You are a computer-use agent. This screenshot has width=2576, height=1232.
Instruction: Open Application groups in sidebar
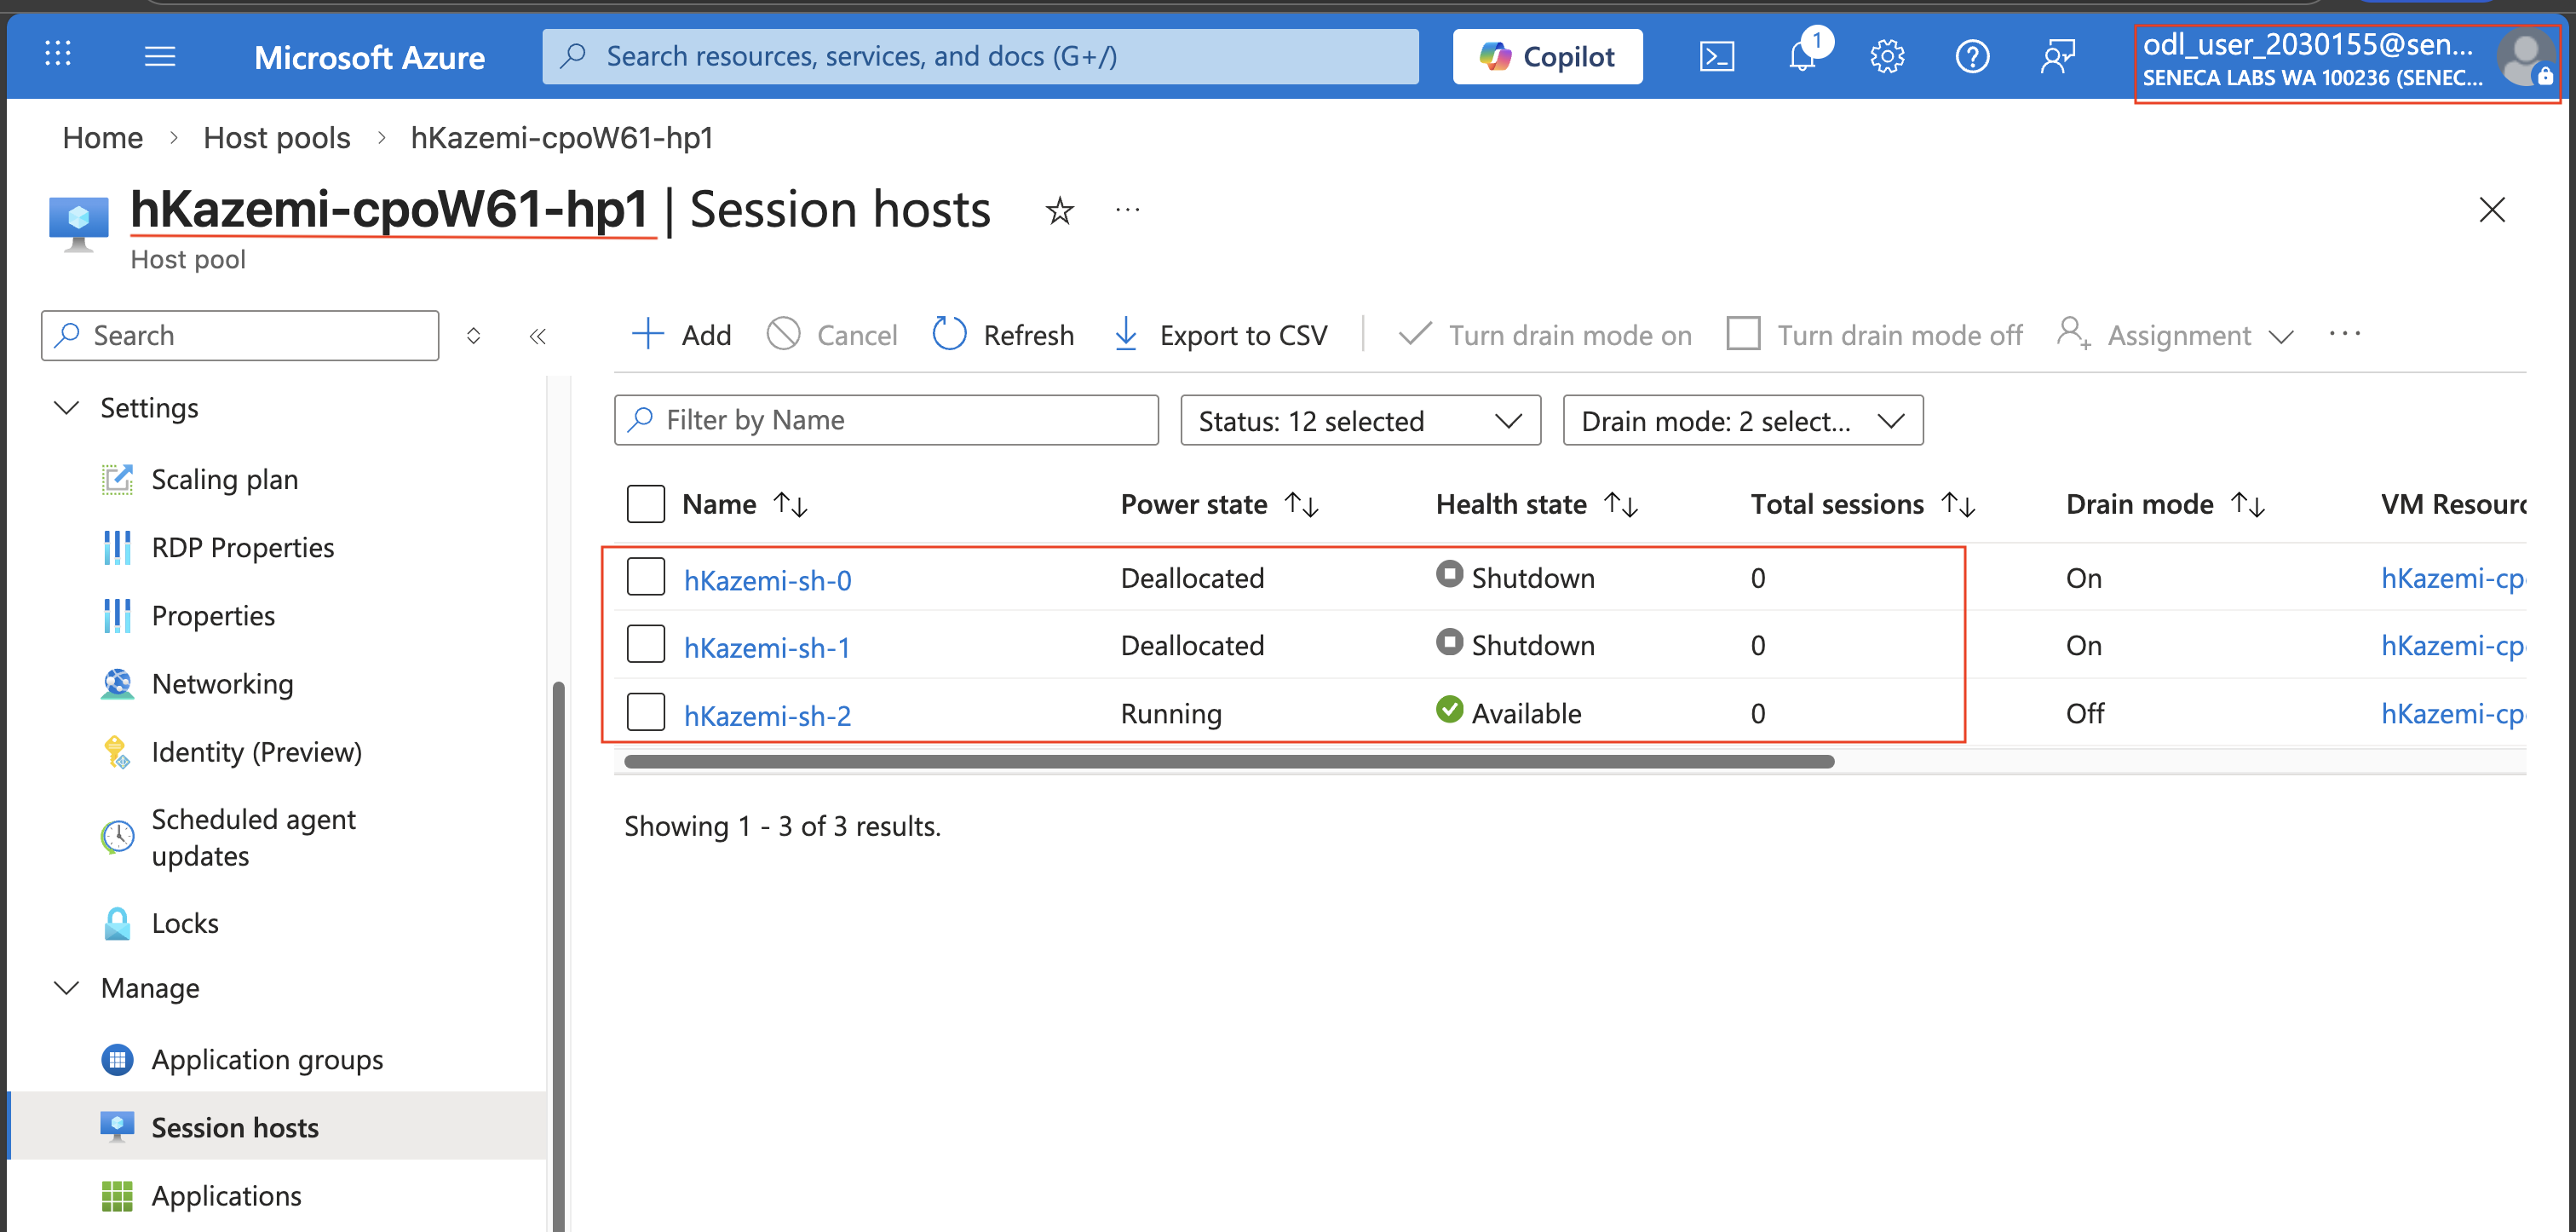point(266,1060)
